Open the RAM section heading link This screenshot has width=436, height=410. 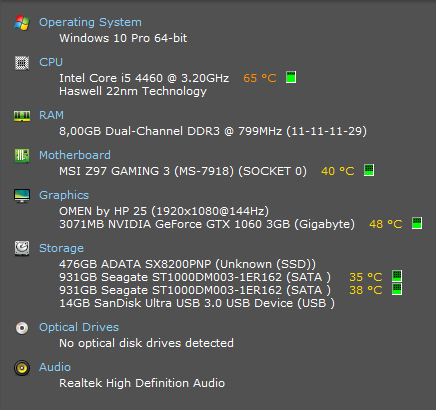(x=51, y=115)
